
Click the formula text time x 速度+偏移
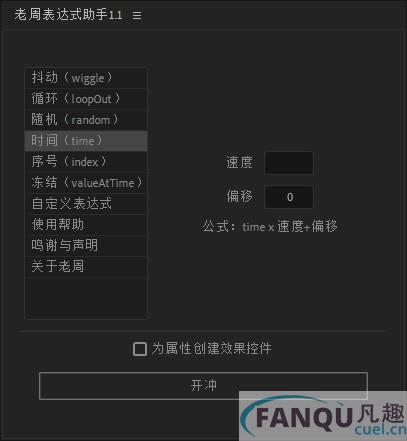coord(290,227)
